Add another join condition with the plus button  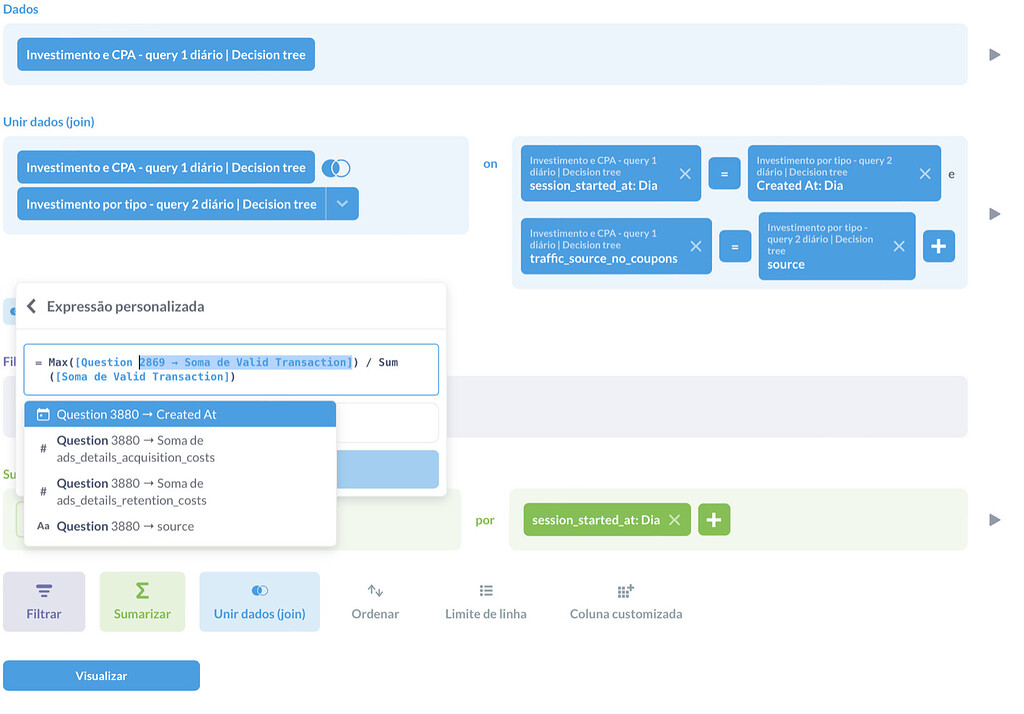[x=938, y=246]
